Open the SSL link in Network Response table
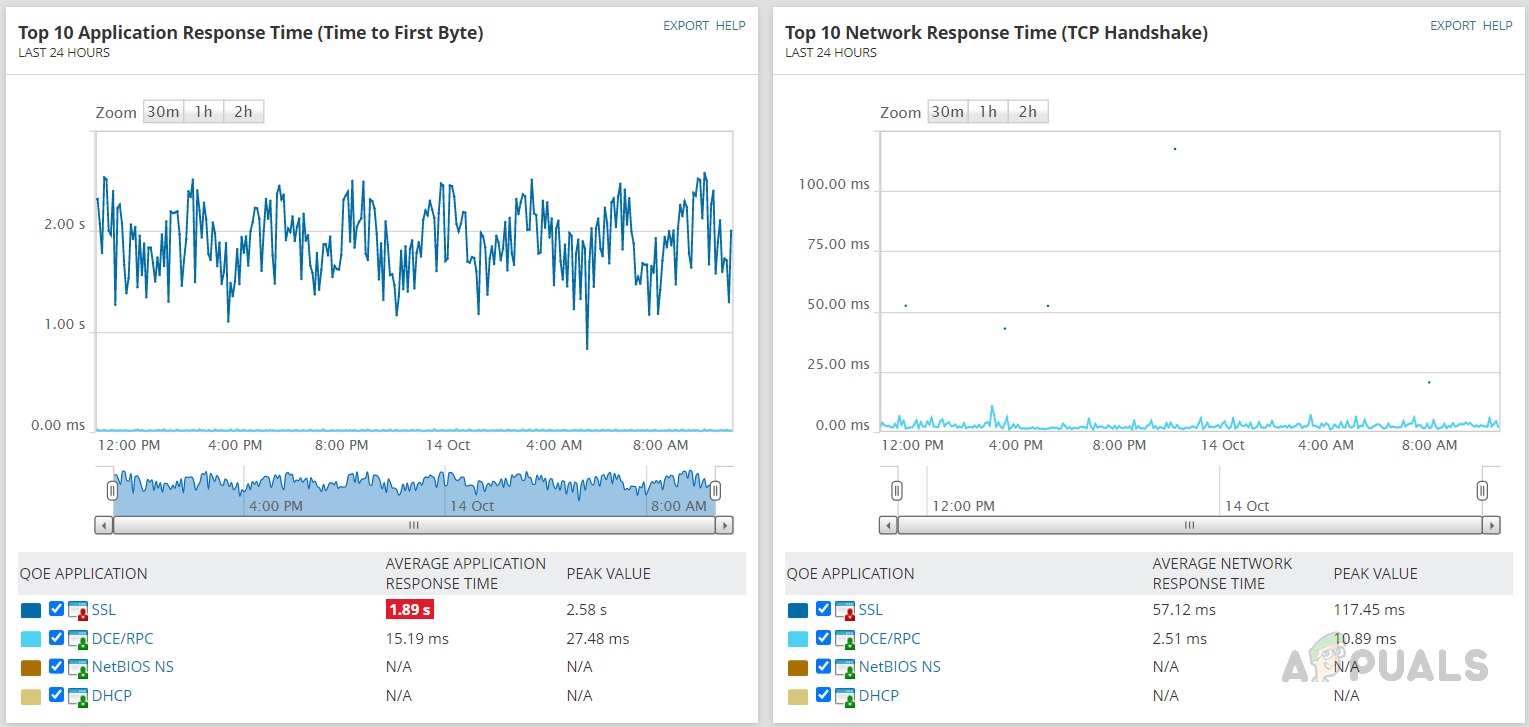The width and height of the screenshot is (1529, 727). [871, 610]
